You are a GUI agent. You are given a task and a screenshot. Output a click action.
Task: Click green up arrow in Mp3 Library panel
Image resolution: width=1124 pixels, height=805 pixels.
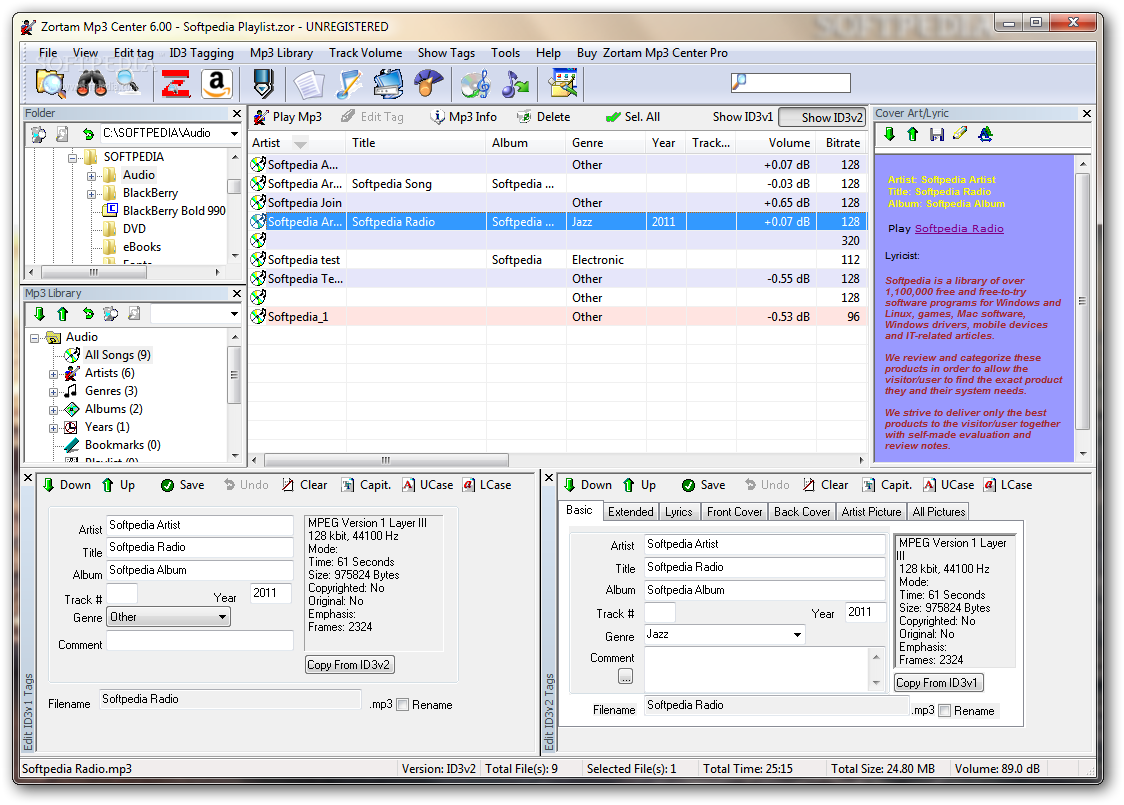62,313
